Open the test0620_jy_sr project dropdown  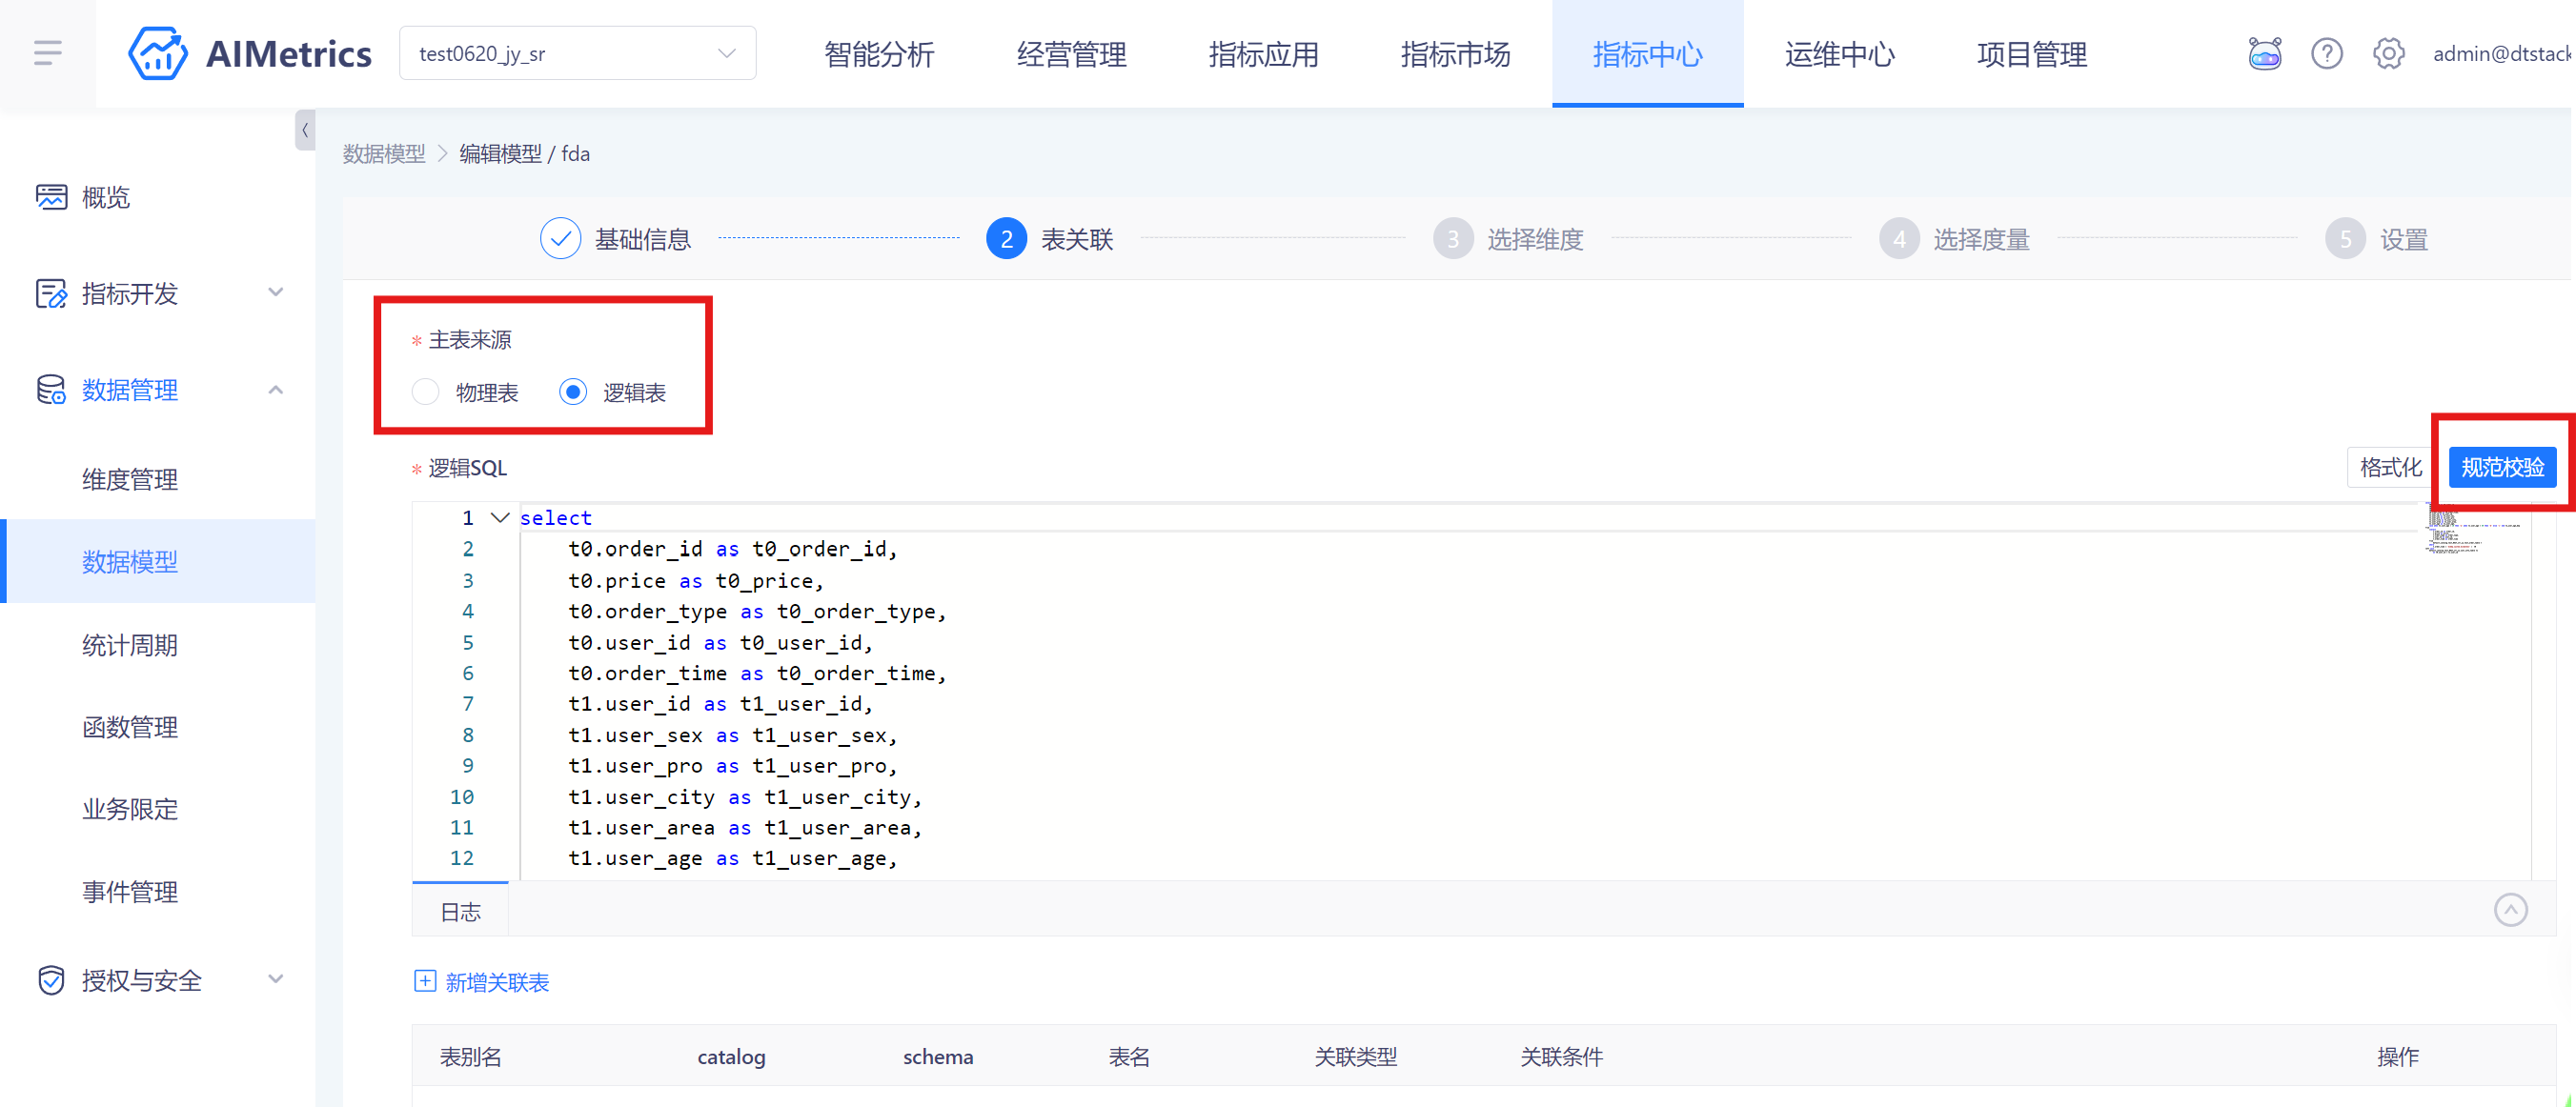[x=577, y=53]
